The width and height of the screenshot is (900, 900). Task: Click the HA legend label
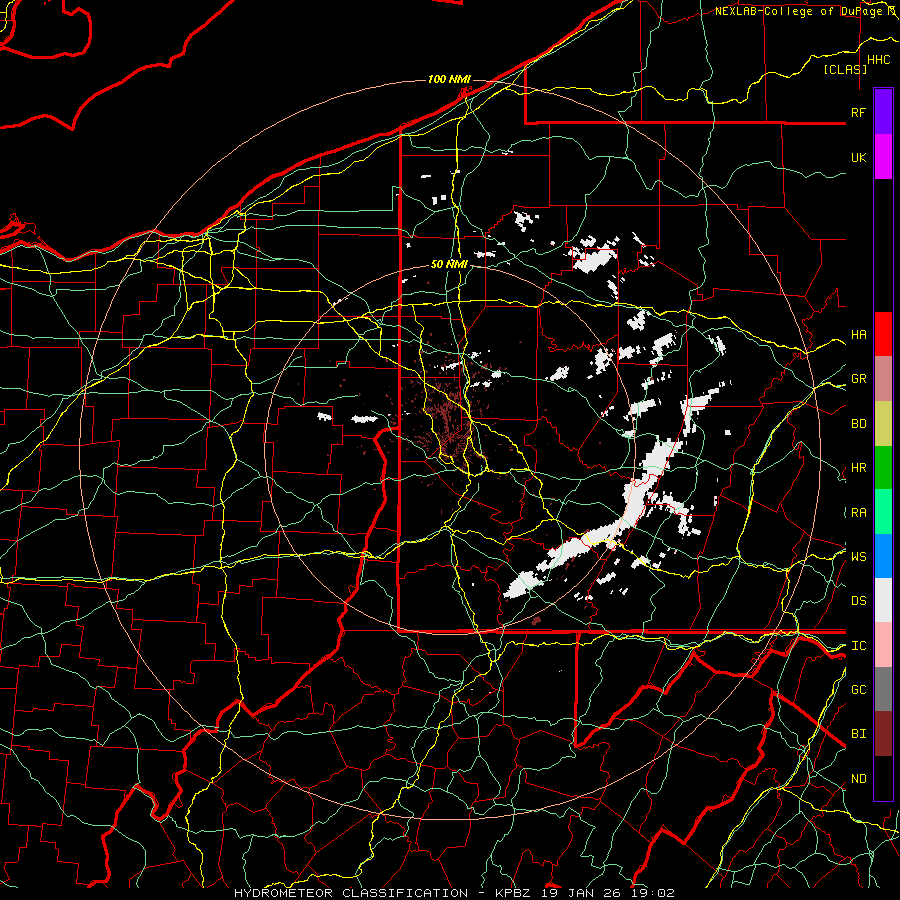[x=858, y=335]
